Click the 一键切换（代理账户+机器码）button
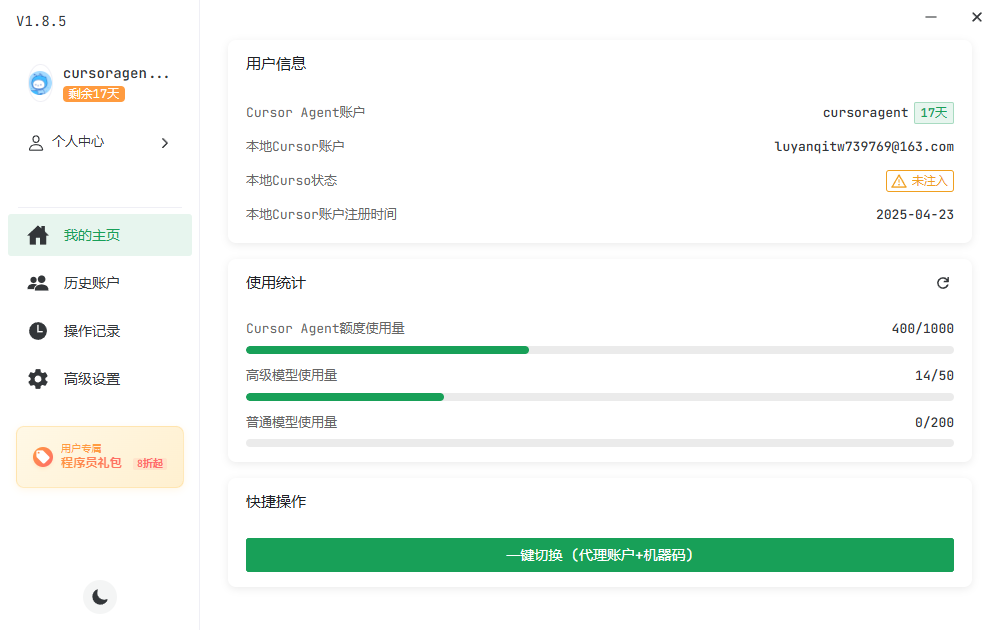Viewport: 1000px width, 630px height. point(599,555)
